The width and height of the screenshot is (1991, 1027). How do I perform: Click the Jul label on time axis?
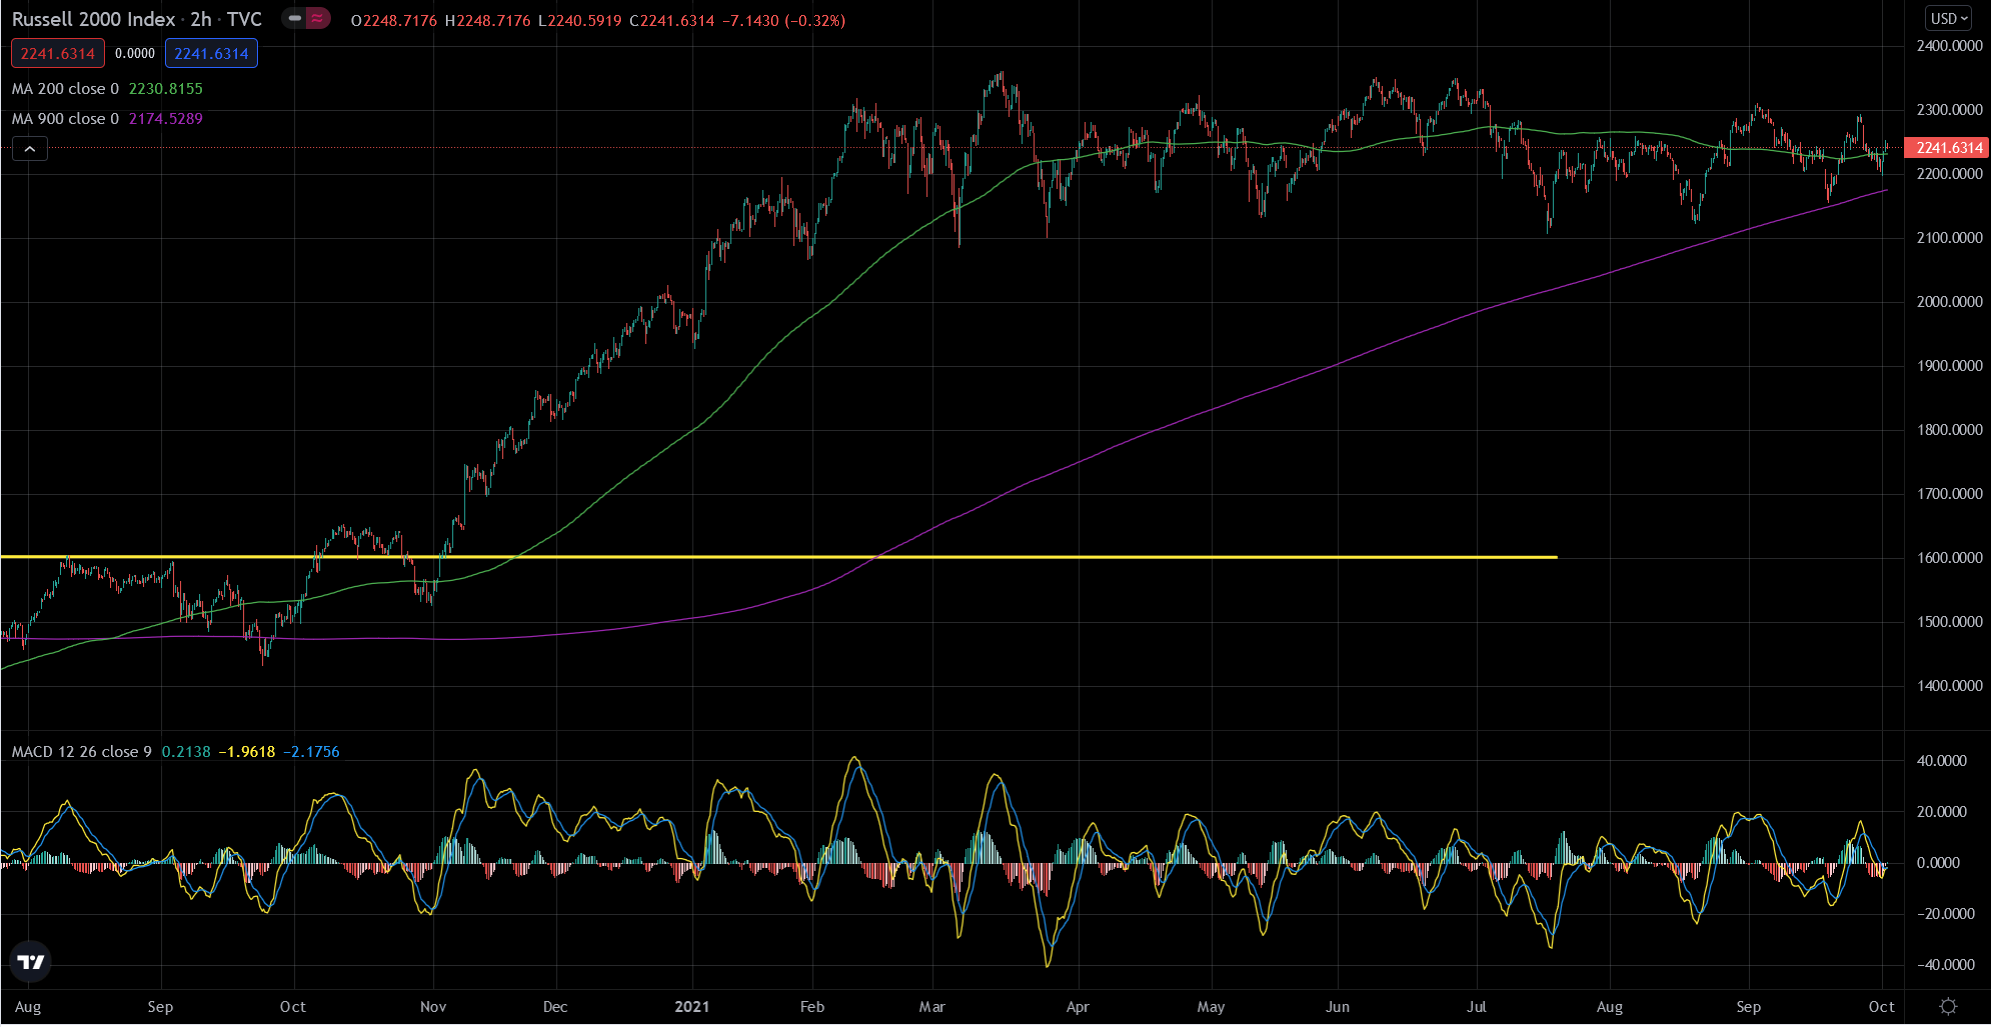[1477, 1007]
